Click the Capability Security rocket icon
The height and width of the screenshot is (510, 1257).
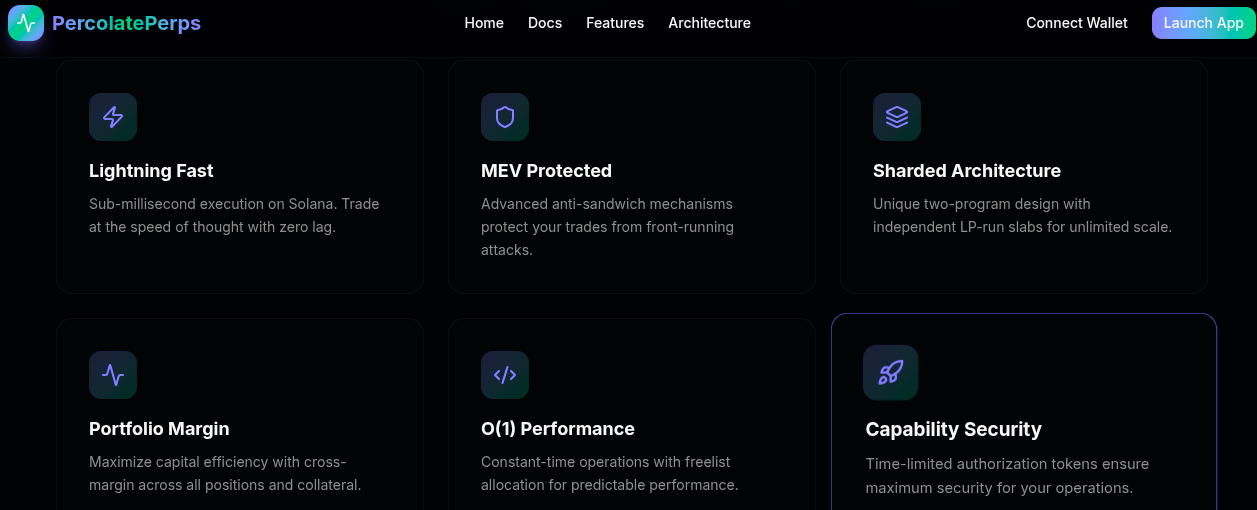pyautogui.click(x=890, y=373)
